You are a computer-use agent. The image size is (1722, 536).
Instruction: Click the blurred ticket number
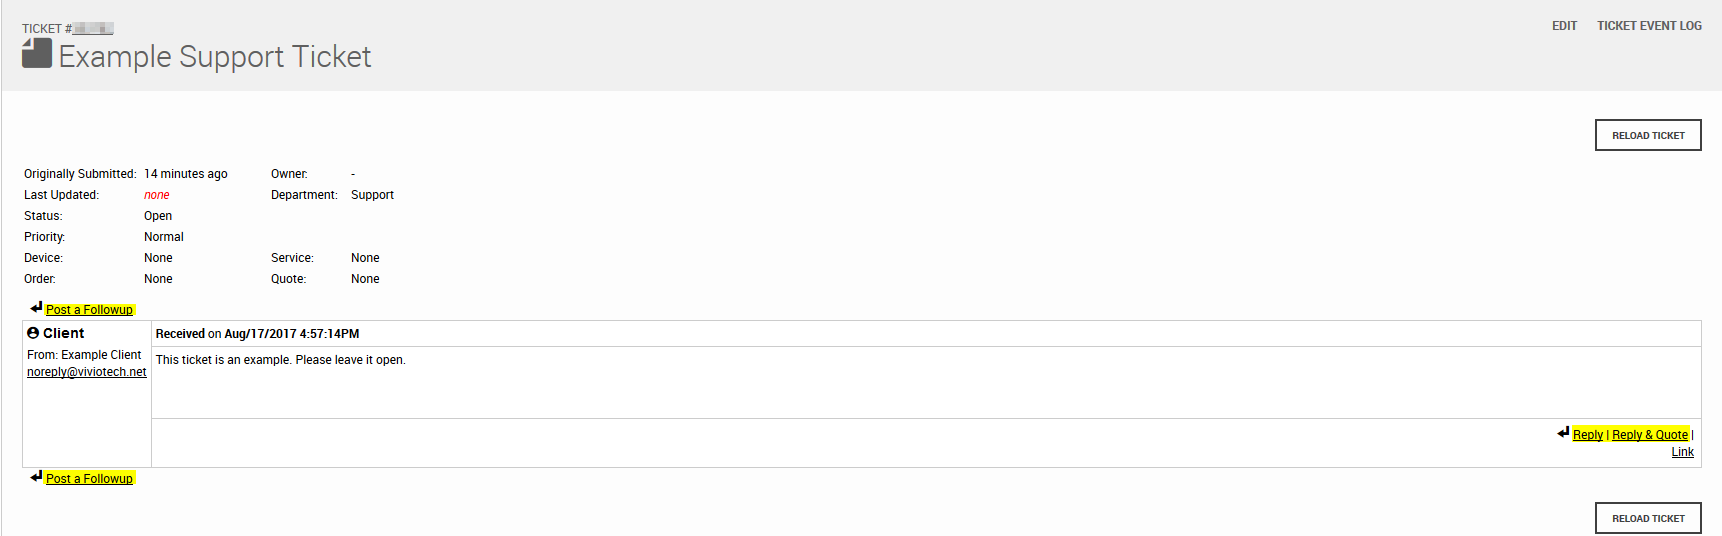point(93,29)
